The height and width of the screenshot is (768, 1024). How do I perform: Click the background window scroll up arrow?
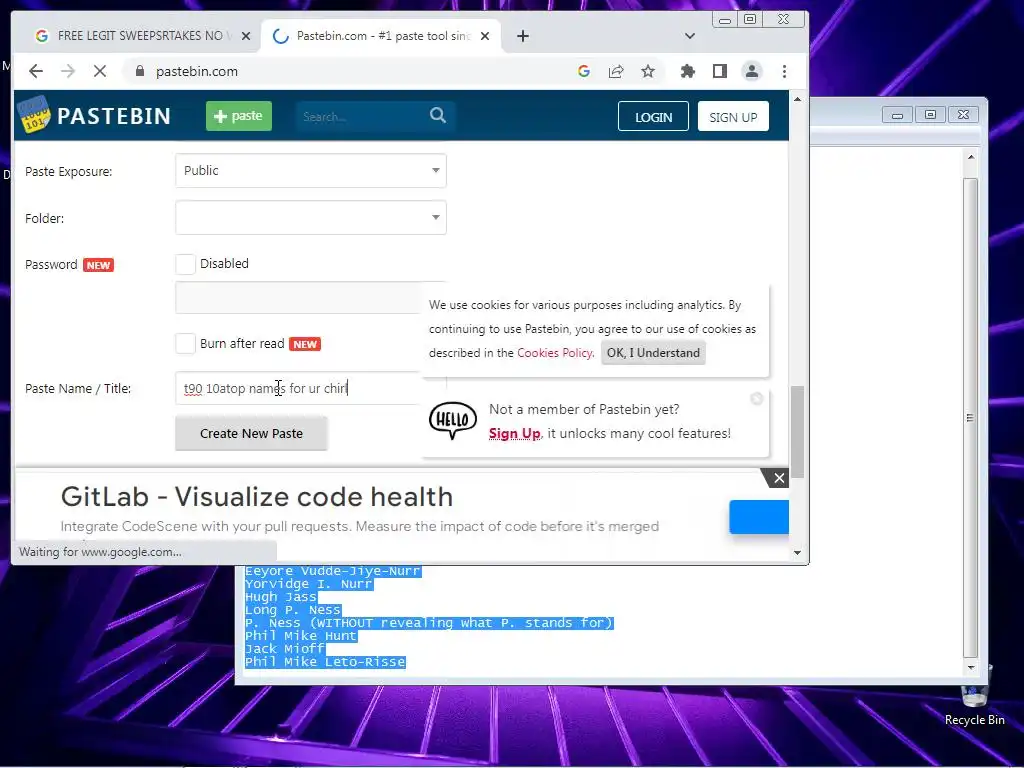coord(970,157)
